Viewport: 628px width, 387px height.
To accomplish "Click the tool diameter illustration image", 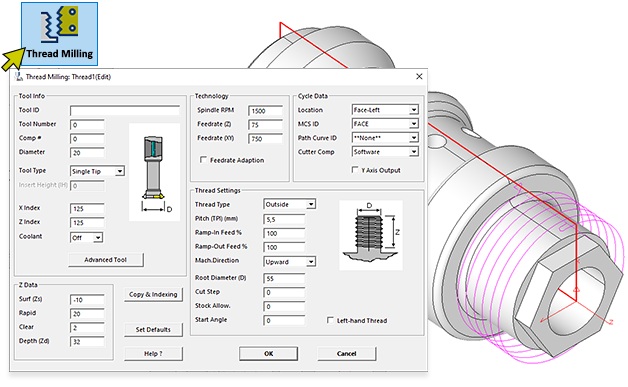I will click(154, 172).
